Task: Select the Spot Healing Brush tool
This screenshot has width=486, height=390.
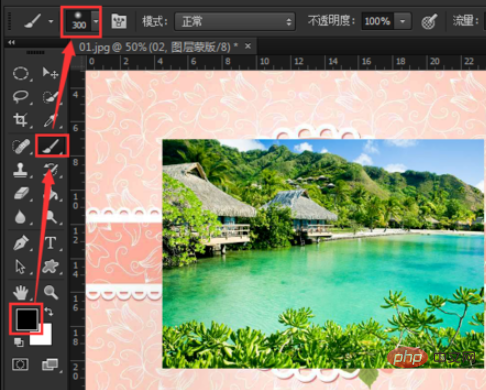Action: (x=21, y=146)
